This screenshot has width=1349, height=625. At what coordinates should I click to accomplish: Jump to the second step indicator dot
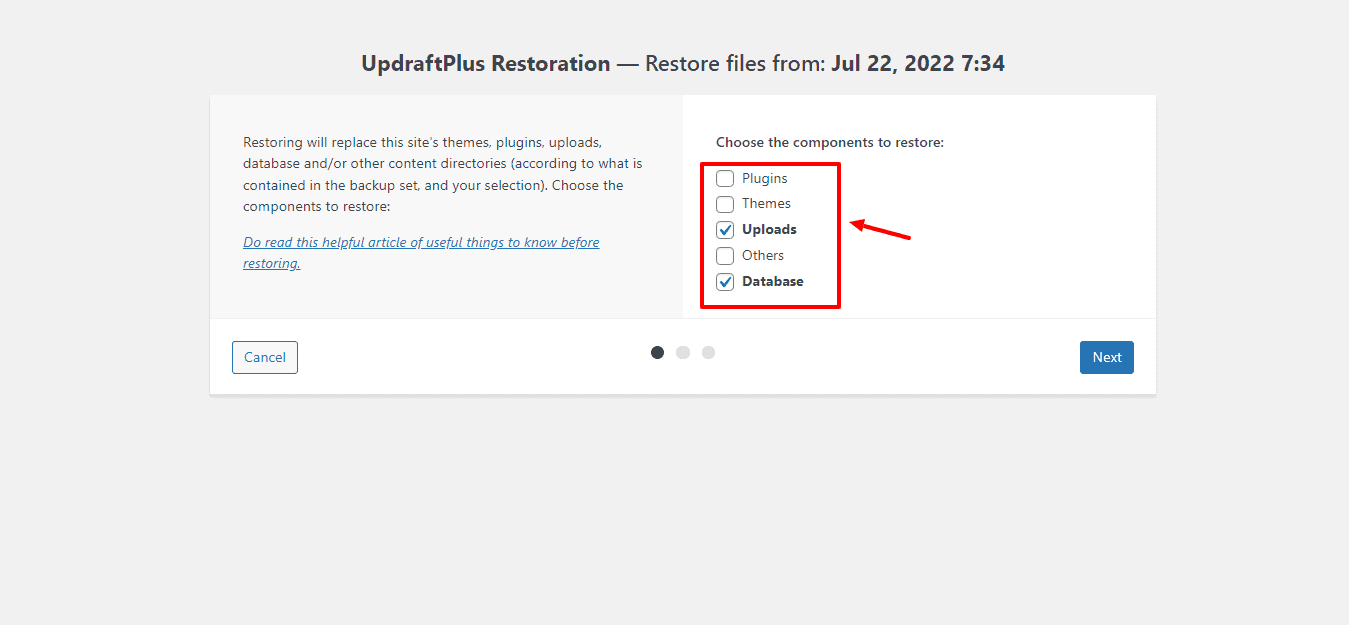[683, 352]
